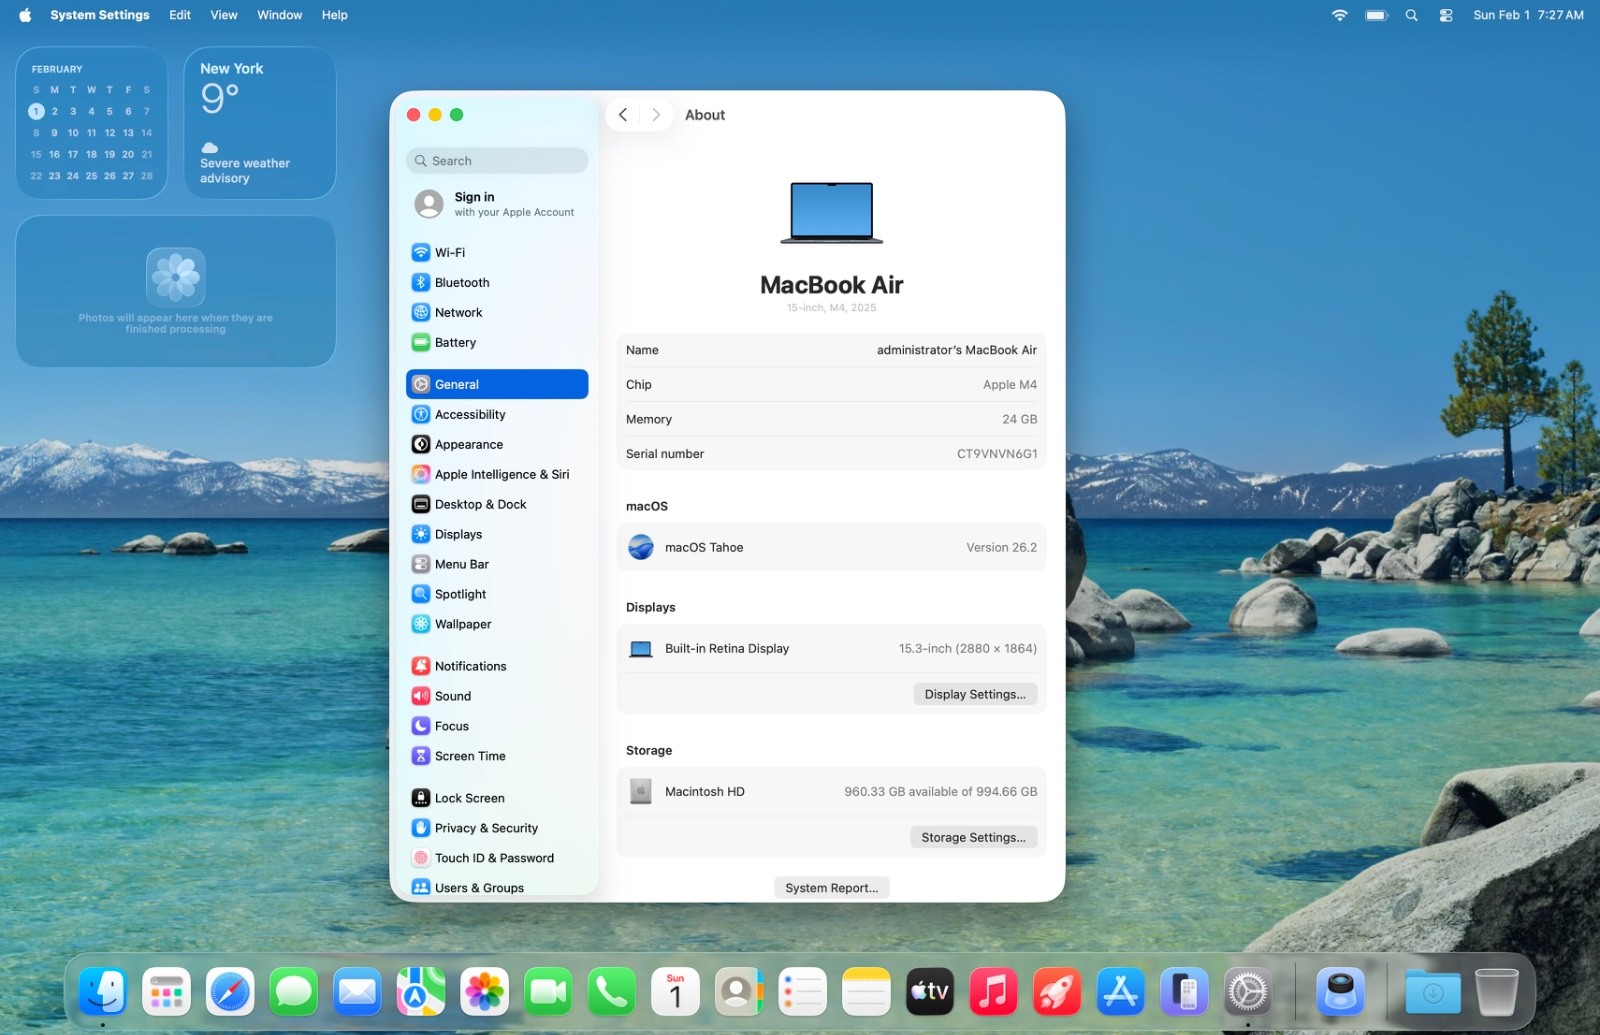Viewport: 1600px width, 1035px height.
Task: Open Wi-Fi settings in sidebar
Action: (449, 253)
